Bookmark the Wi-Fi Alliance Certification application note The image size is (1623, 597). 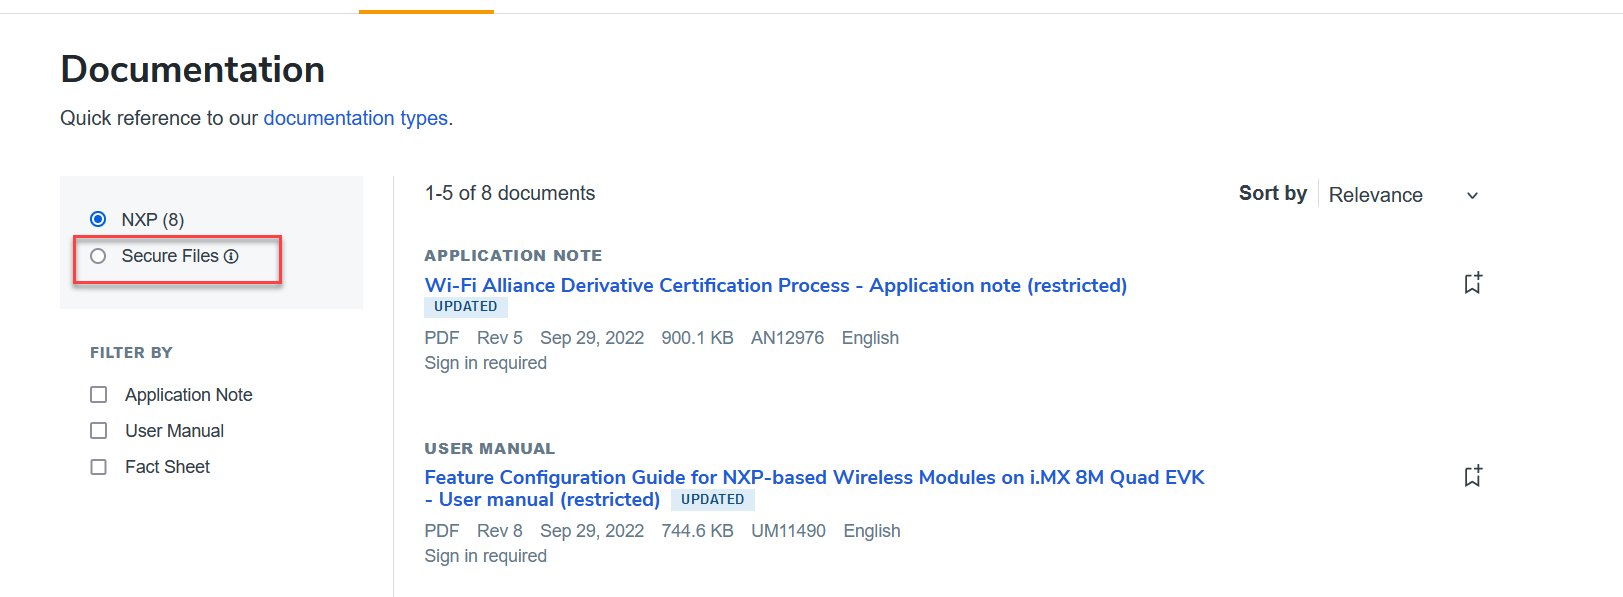tap(1472, 284)
